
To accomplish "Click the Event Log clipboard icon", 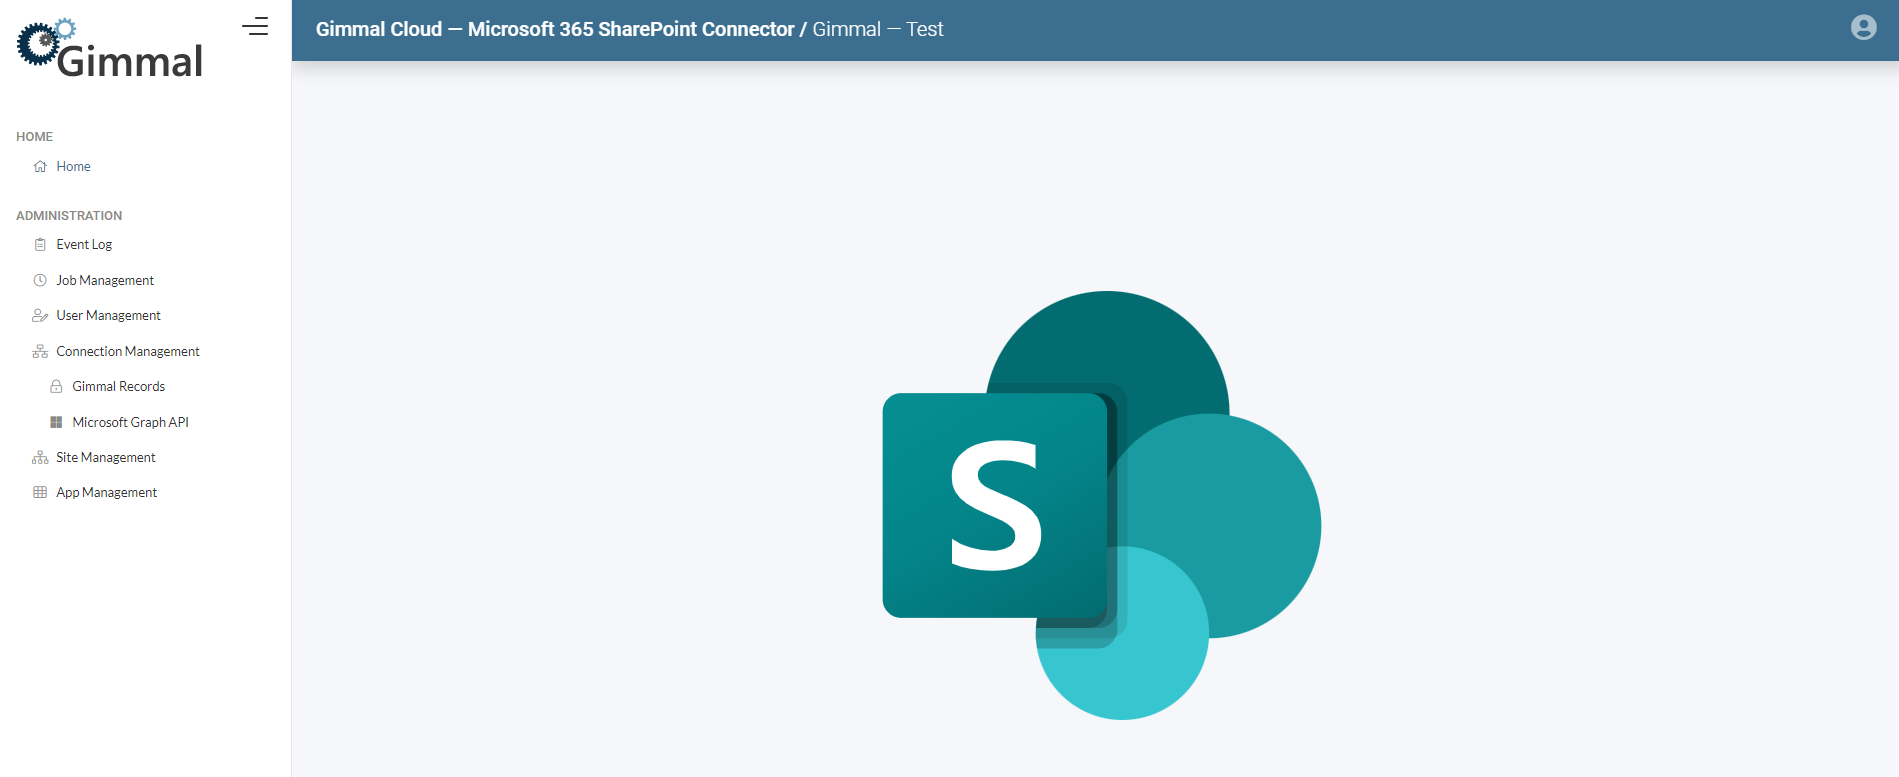I will point(40,245).
